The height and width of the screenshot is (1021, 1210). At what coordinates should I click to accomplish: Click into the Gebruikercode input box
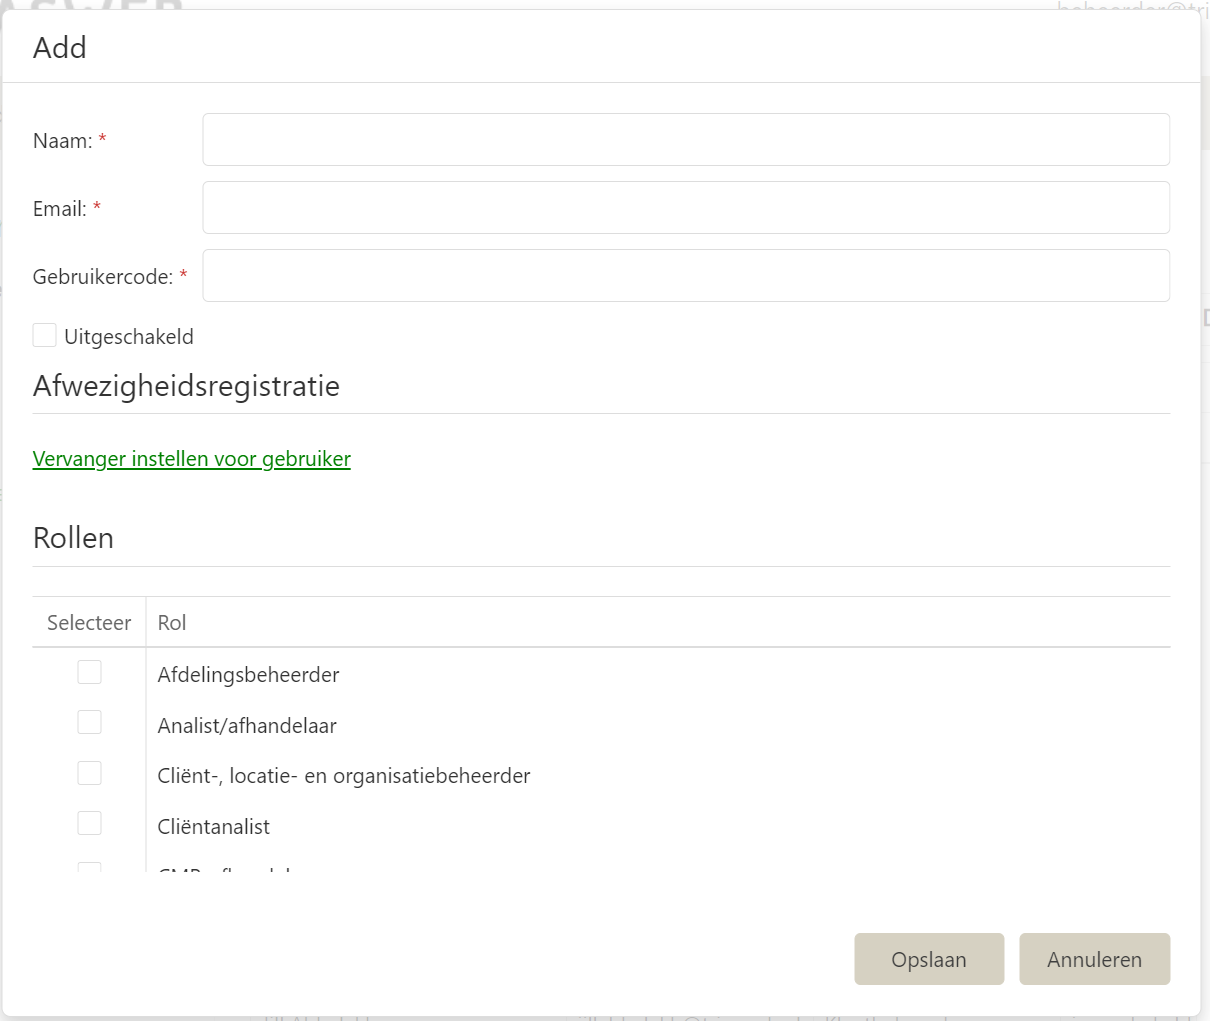point(686,275)
